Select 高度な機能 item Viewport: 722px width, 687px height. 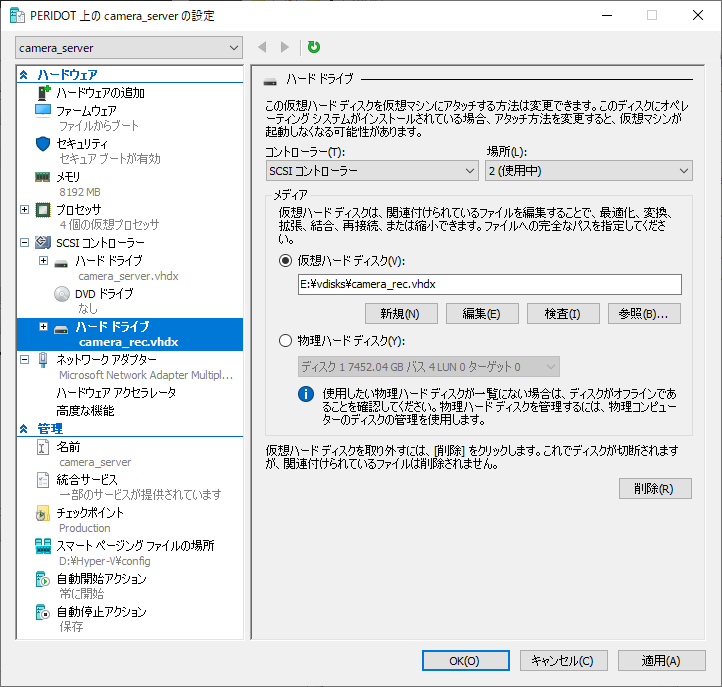[x=85, y=411]
